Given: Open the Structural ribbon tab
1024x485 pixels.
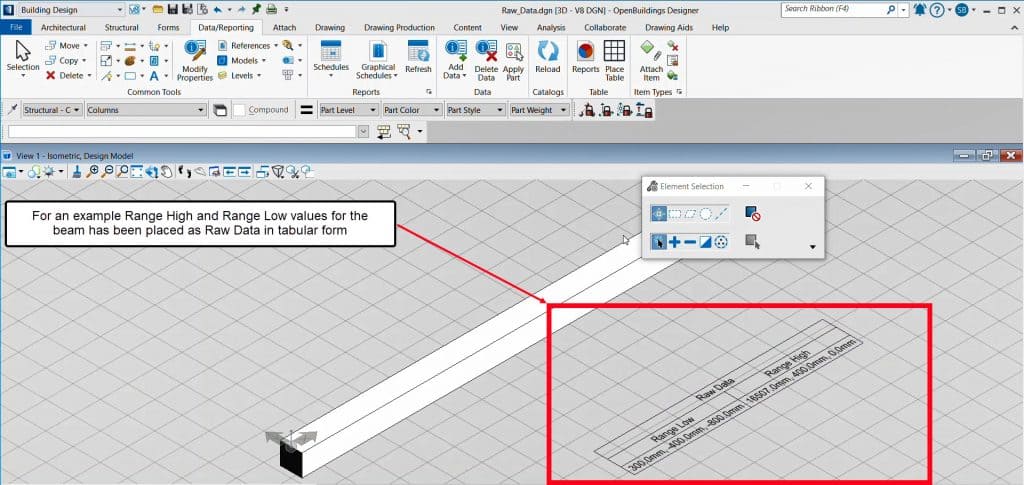Looking at the screenshot, I should click(x=121, y=27).
